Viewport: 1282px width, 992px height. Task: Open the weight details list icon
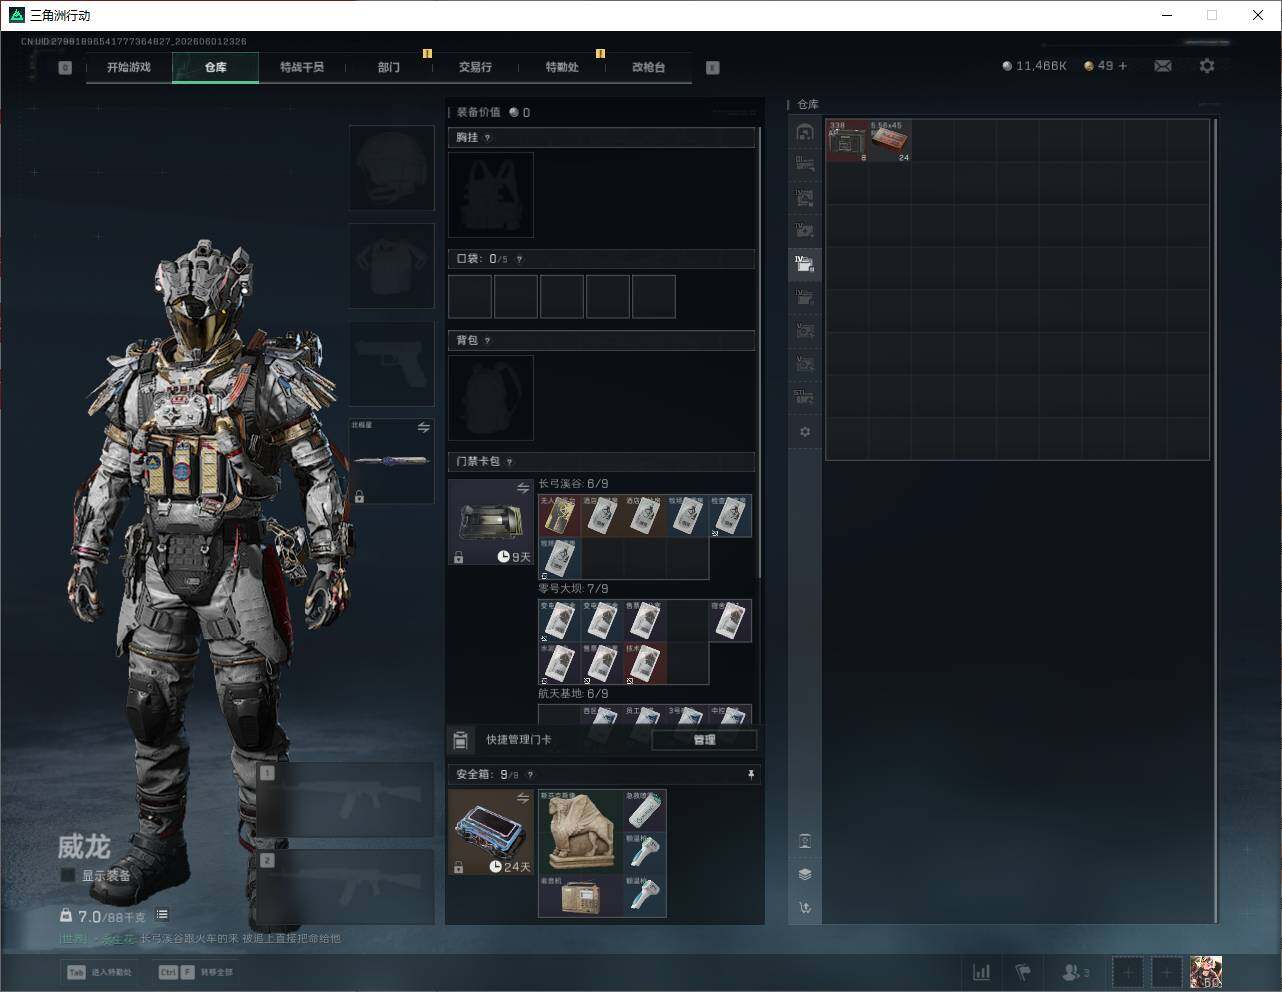tap(162, 915)
